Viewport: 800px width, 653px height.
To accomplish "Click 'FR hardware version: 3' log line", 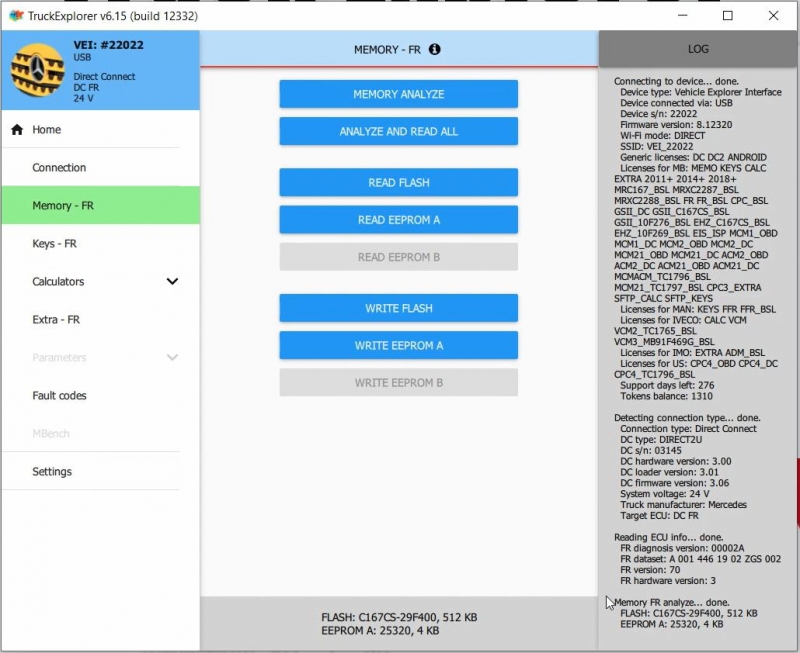I will point(668,581).
